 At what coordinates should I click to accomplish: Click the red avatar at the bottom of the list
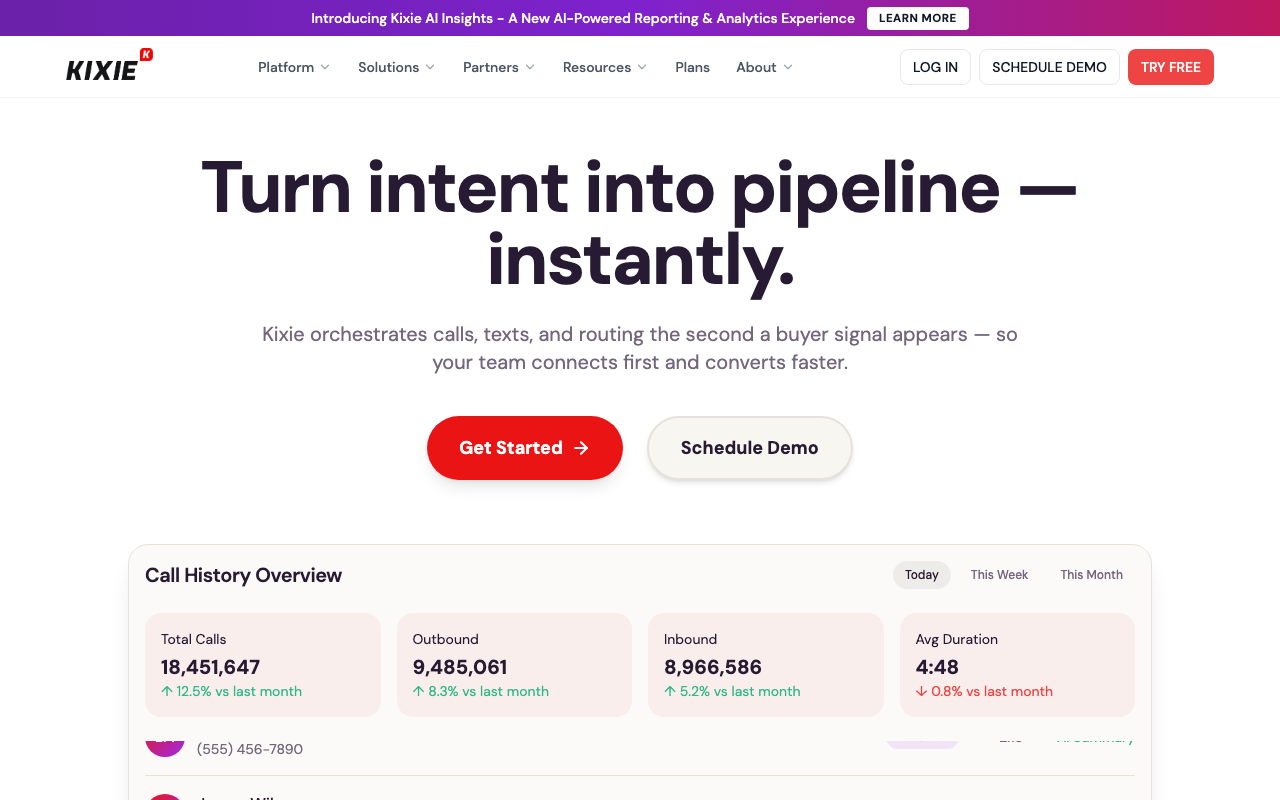[165, 796]
